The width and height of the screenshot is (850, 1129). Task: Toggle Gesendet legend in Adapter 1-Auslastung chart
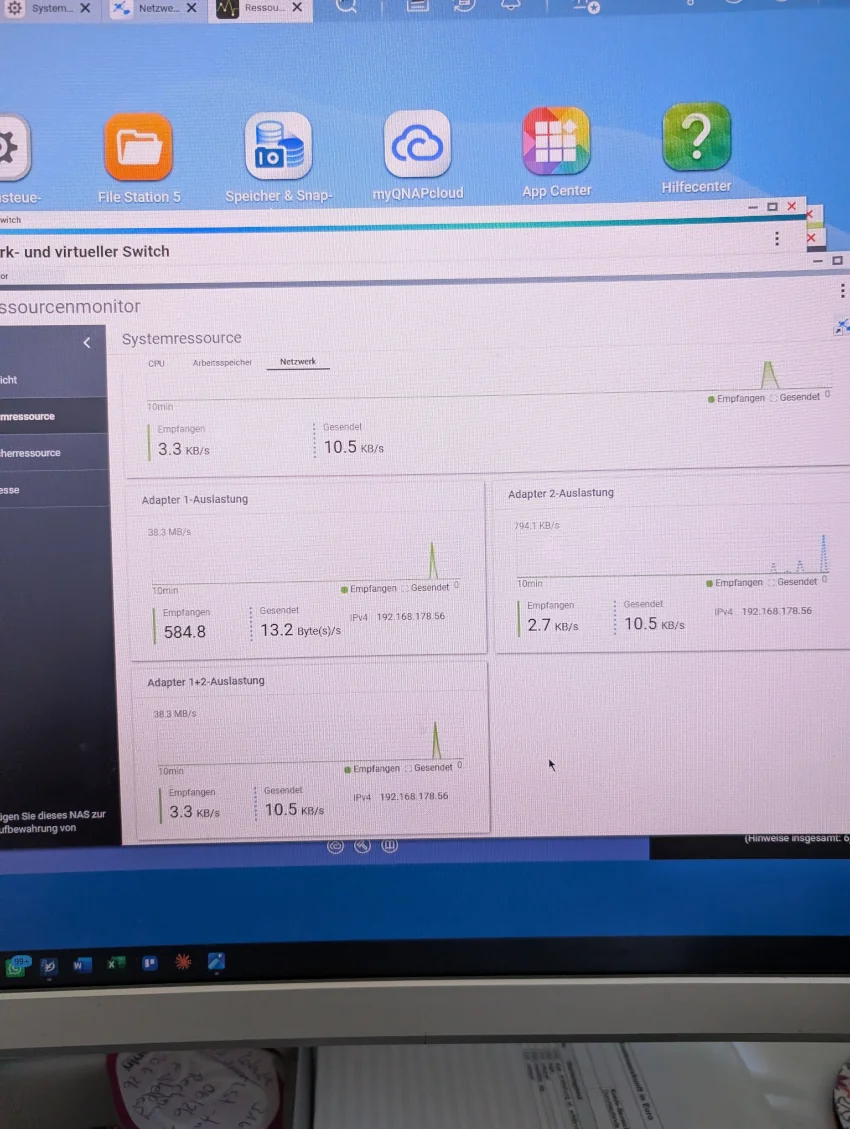[425, 588]
